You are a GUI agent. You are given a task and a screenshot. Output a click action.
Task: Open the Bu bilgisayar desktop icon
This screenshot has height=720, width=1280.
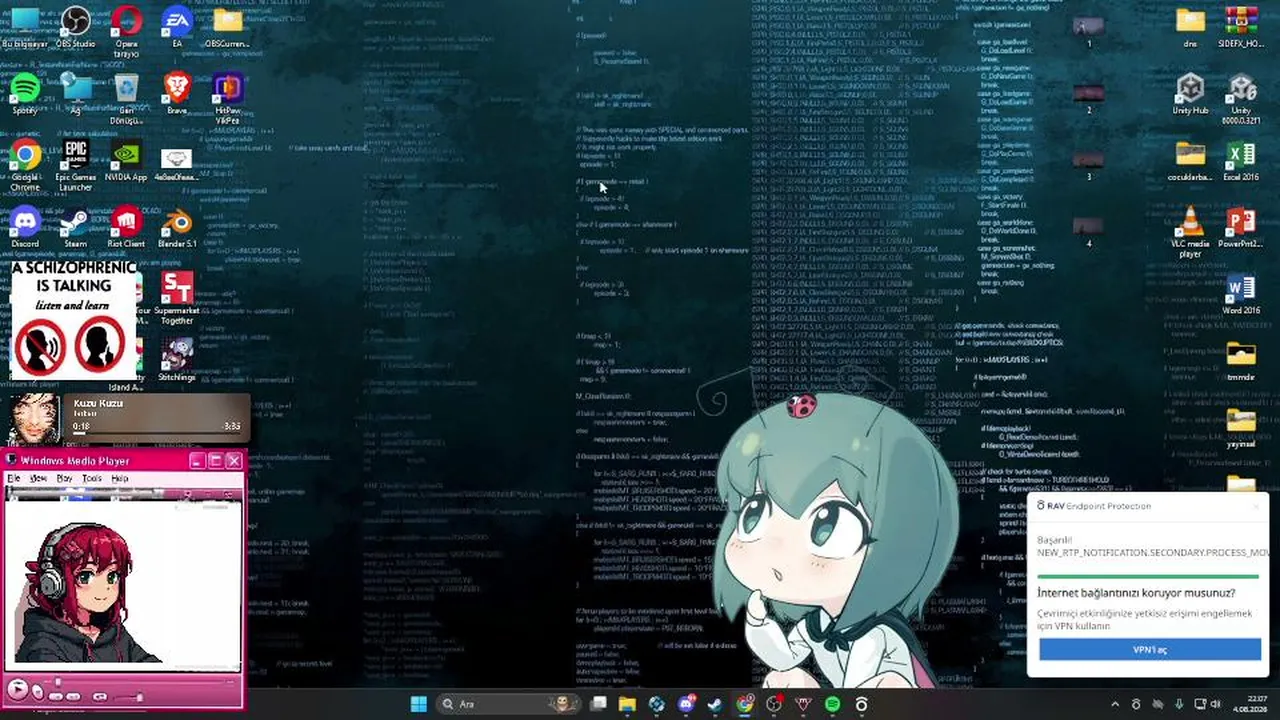(25, 27)
